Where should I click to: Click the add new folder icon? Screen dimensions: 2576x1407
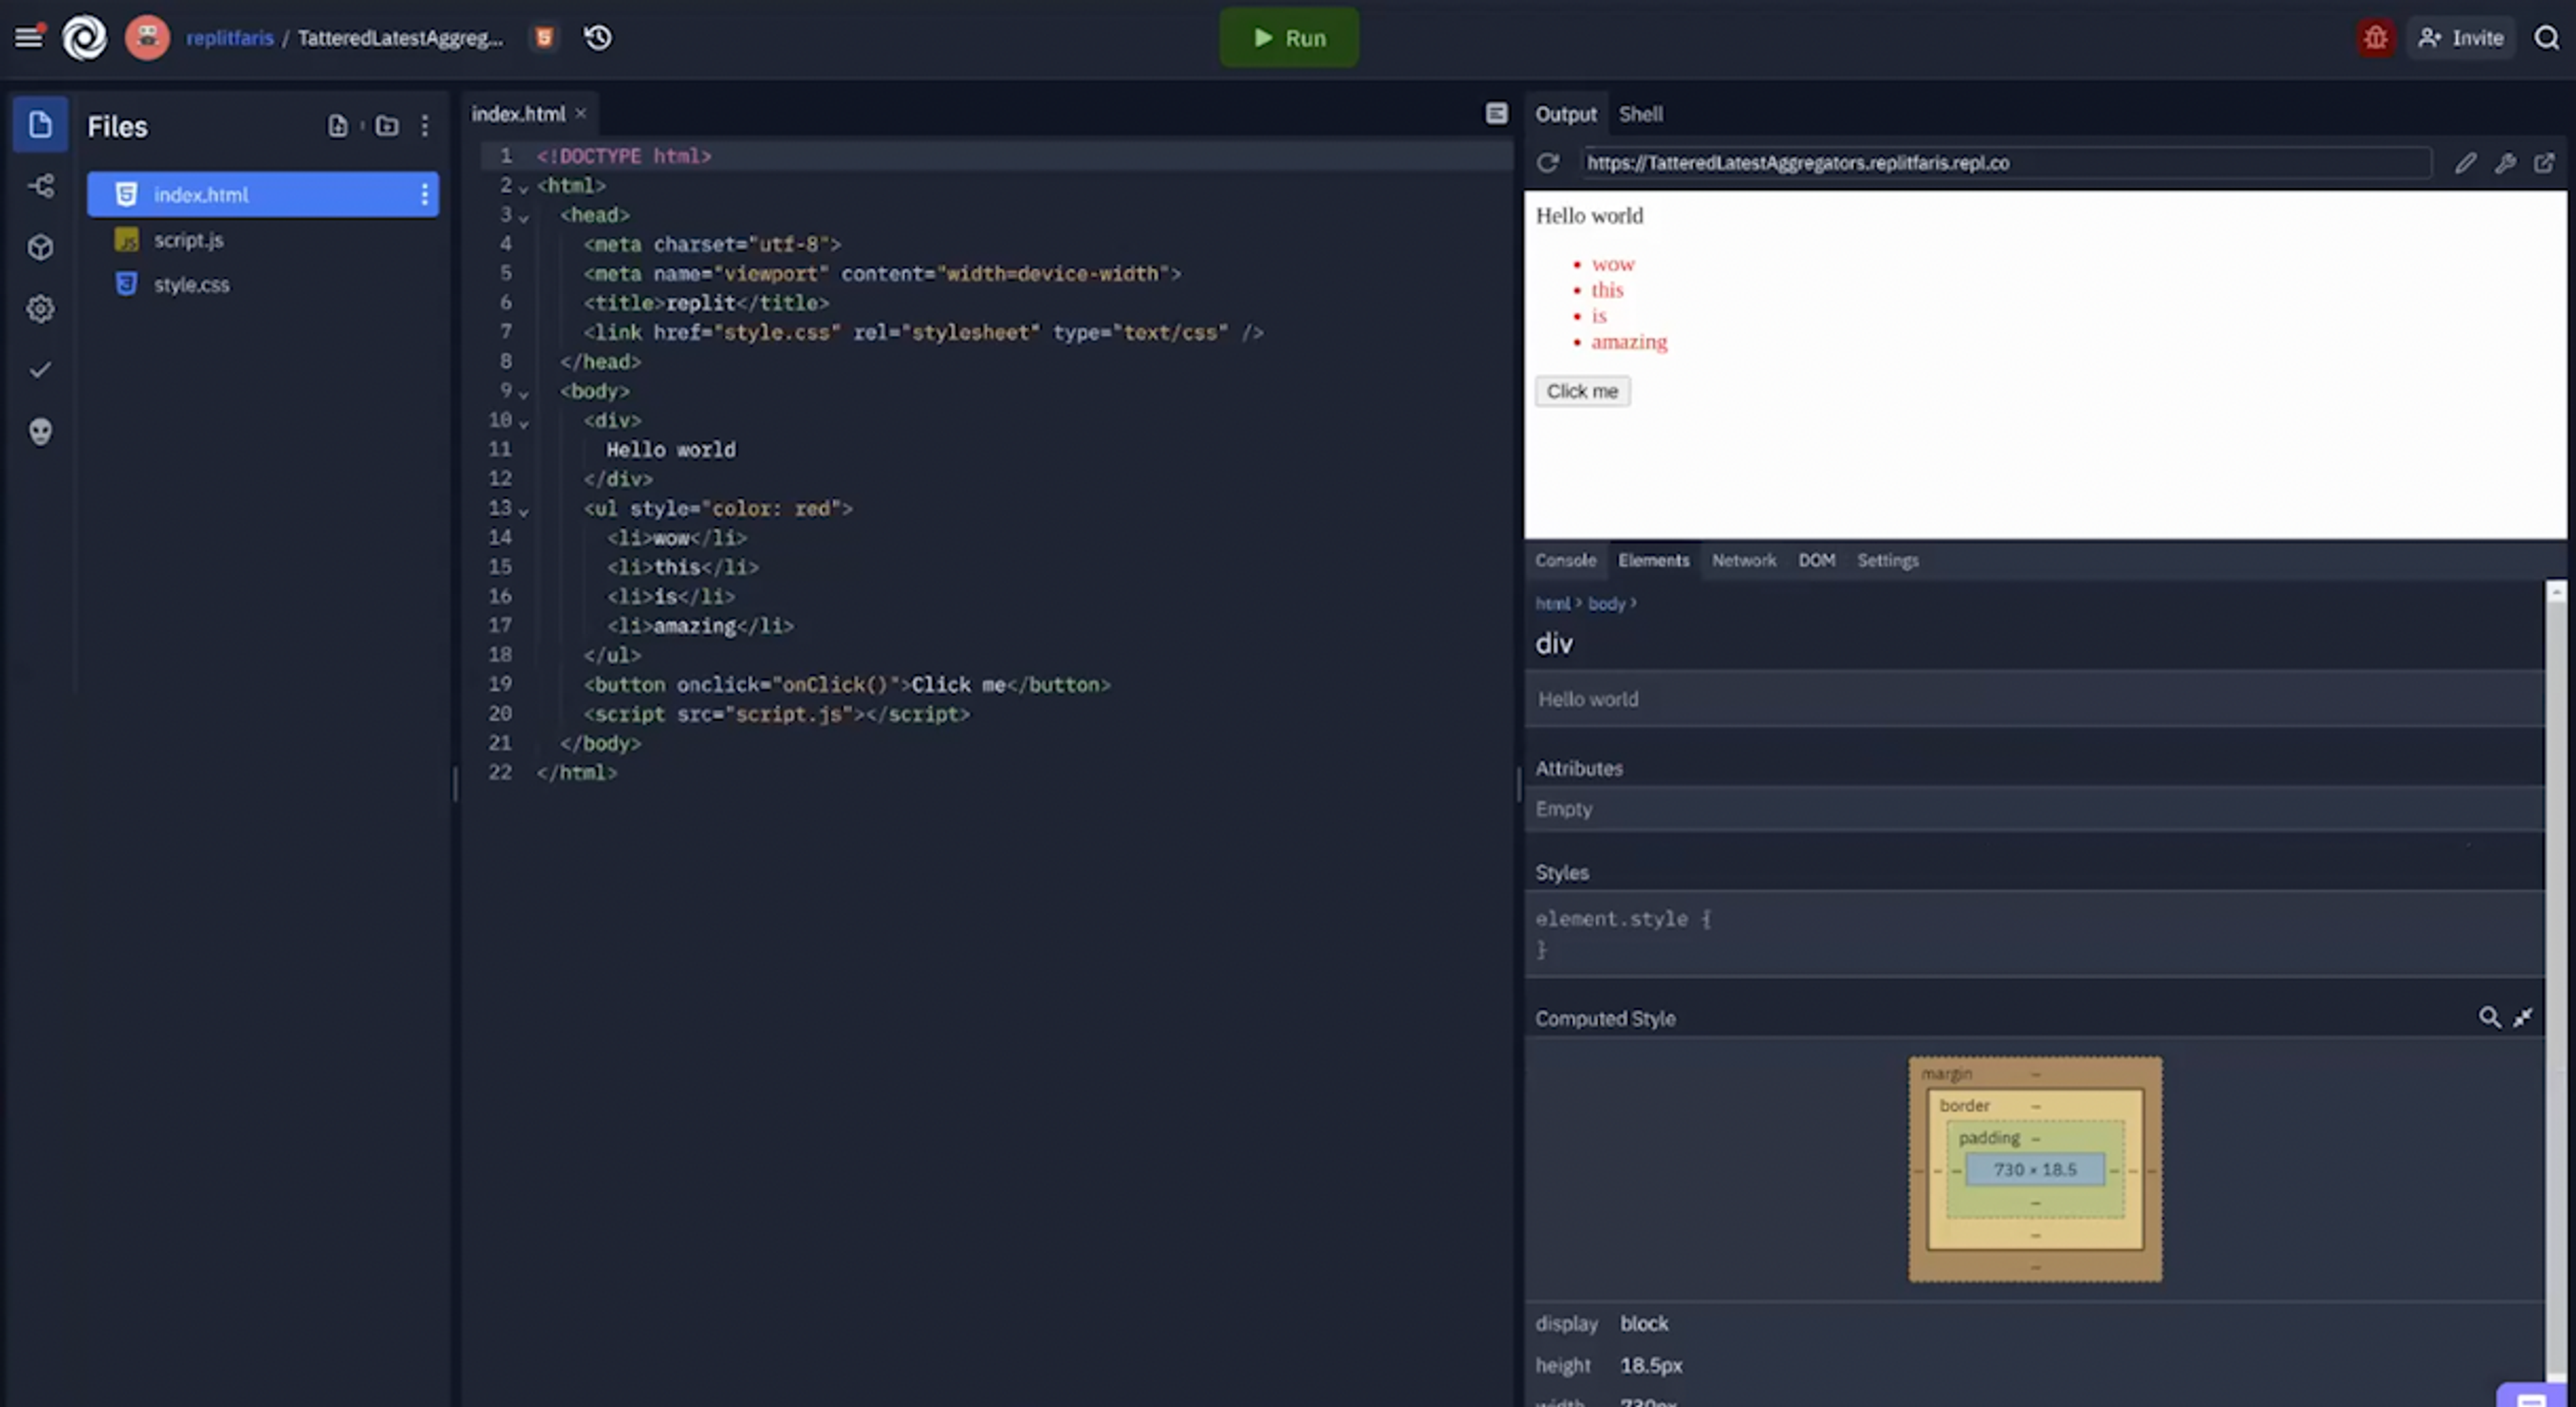click(387, 126)
